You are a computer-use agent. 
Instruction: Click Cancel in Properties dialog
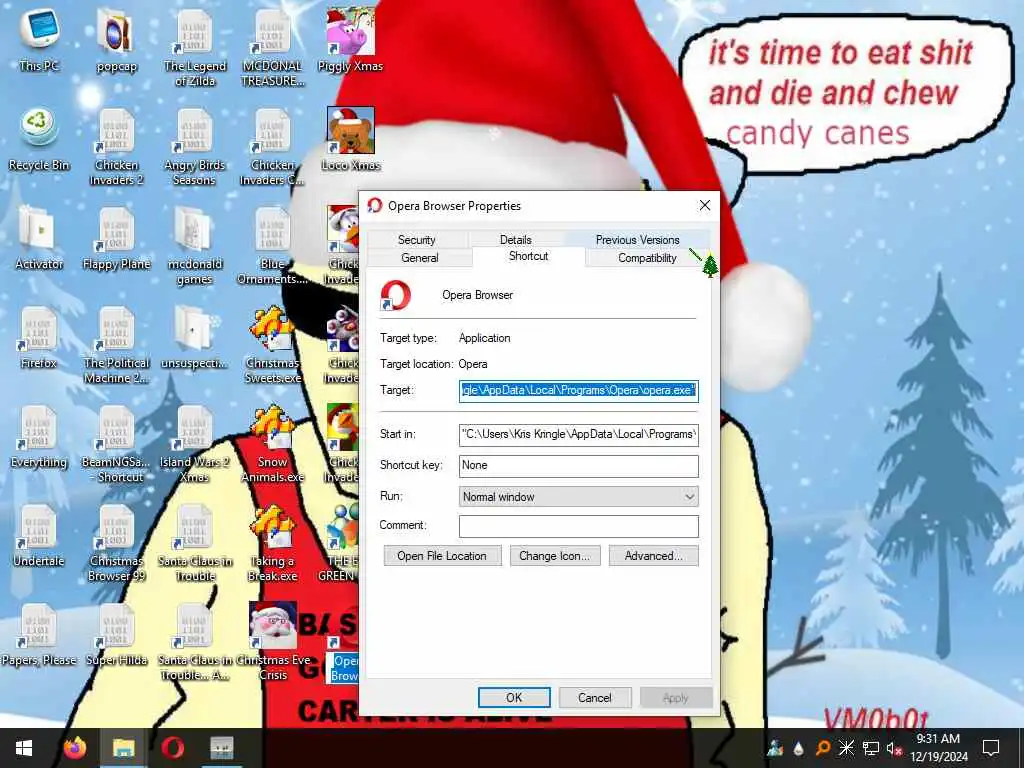click(x=594, y=697)
